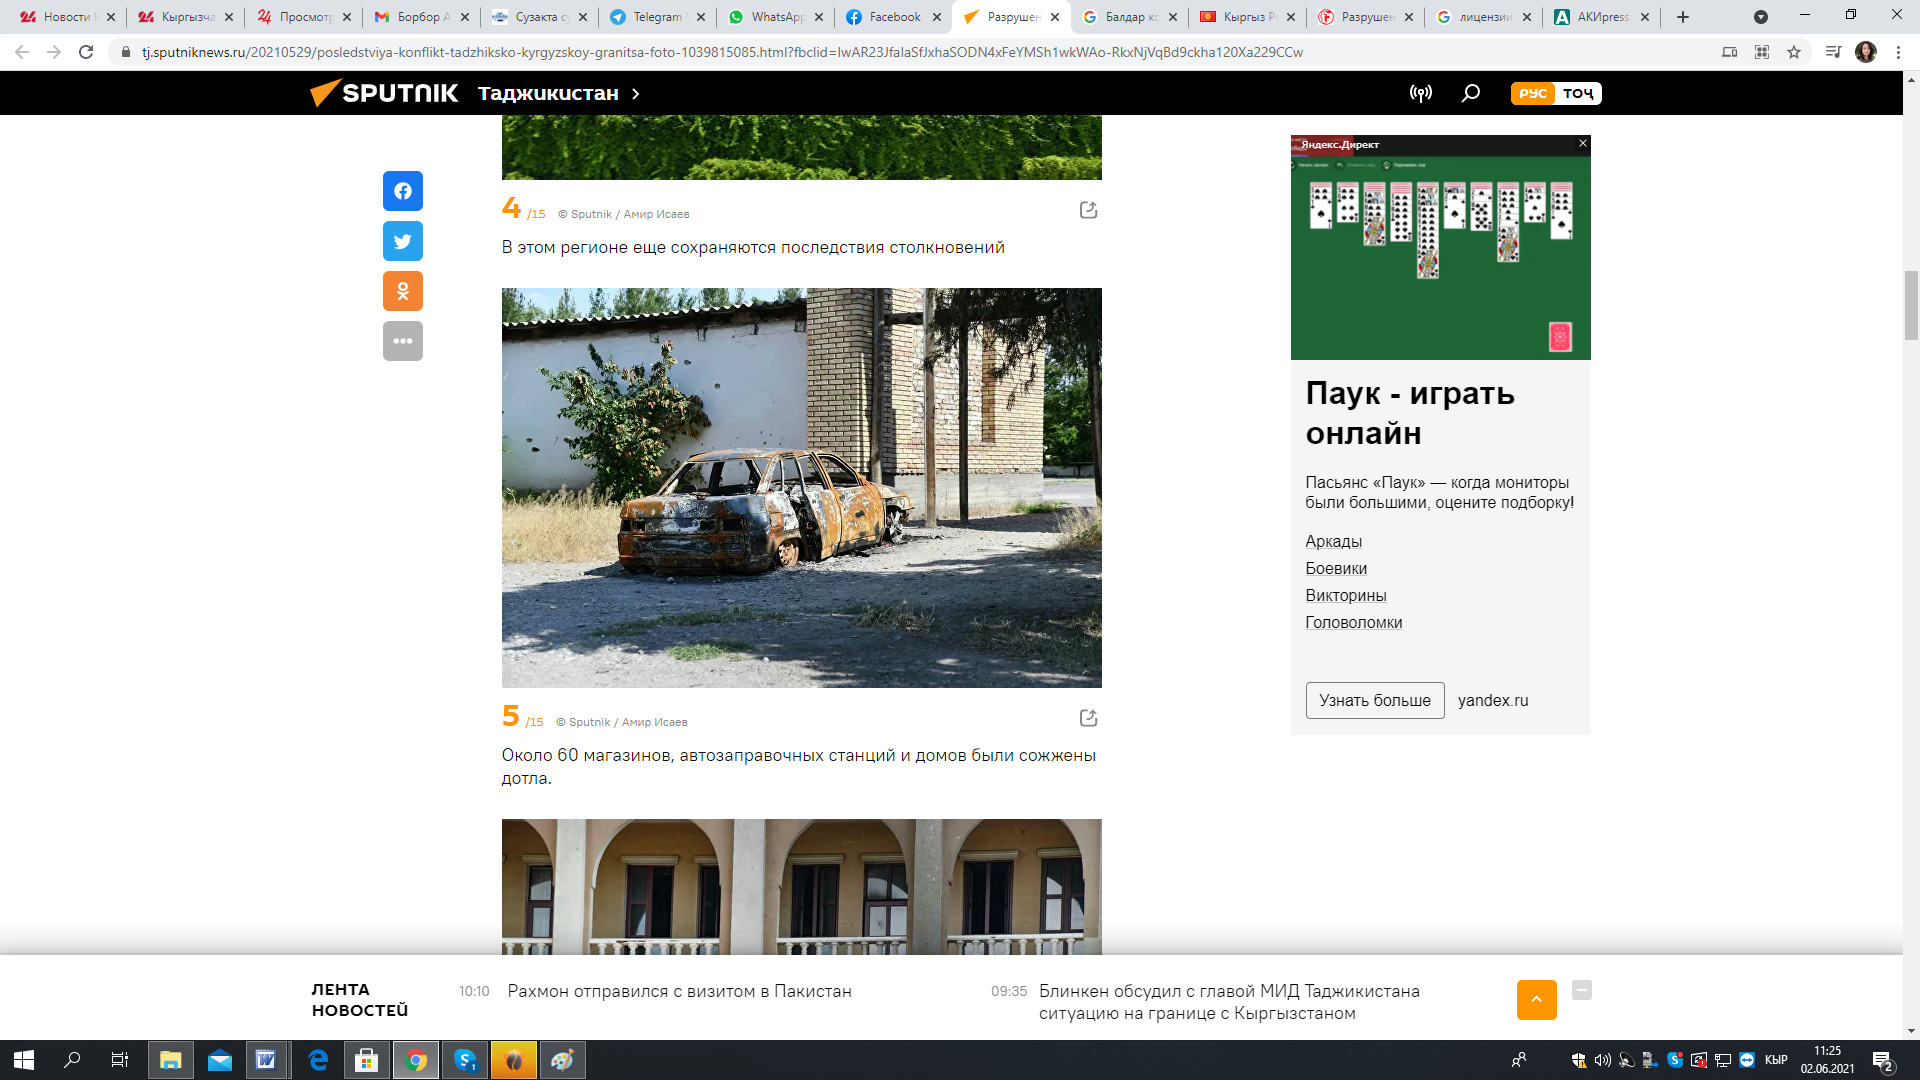The width and height of the screenshot is (1920, 1080).
Task: Share article on Facebook sidebar icon
Action: (x=402, y=191)
